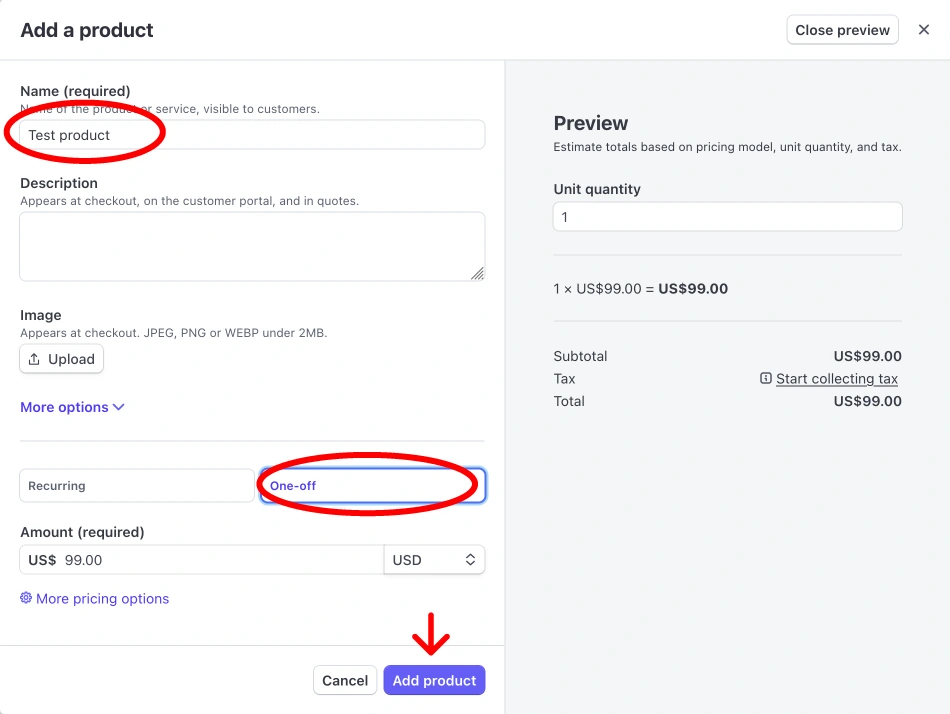
Task: Upload a product image
Action: pyautogui.click(x=61, y=359)
